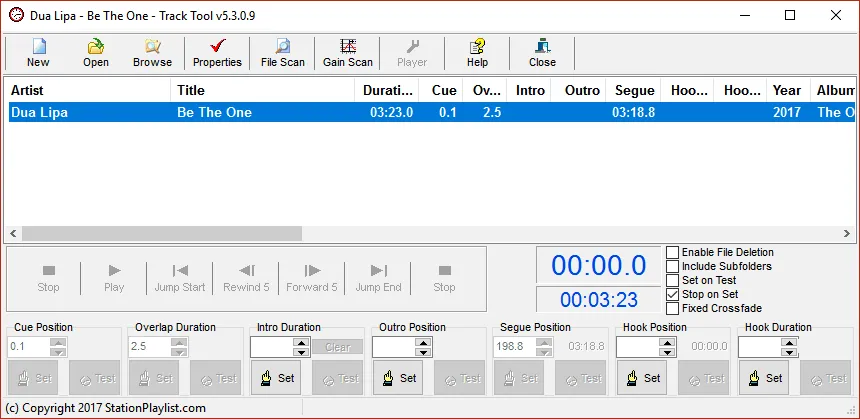Screen dimensions: 860x419
Task: Click the Browse folder icon
Action: (152, 53)
